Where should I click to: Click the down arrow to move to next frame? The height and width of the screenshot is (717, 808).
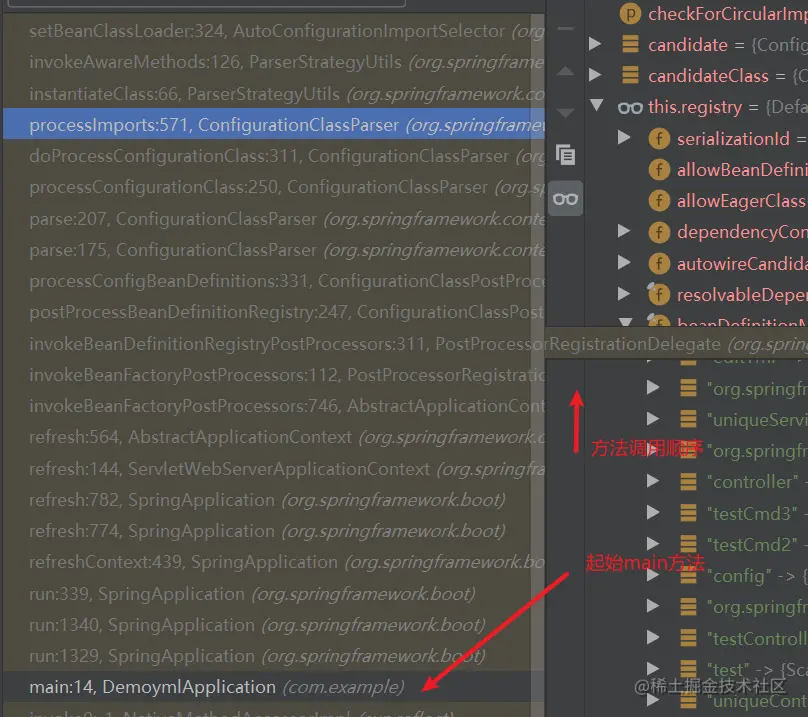[565, 113]
